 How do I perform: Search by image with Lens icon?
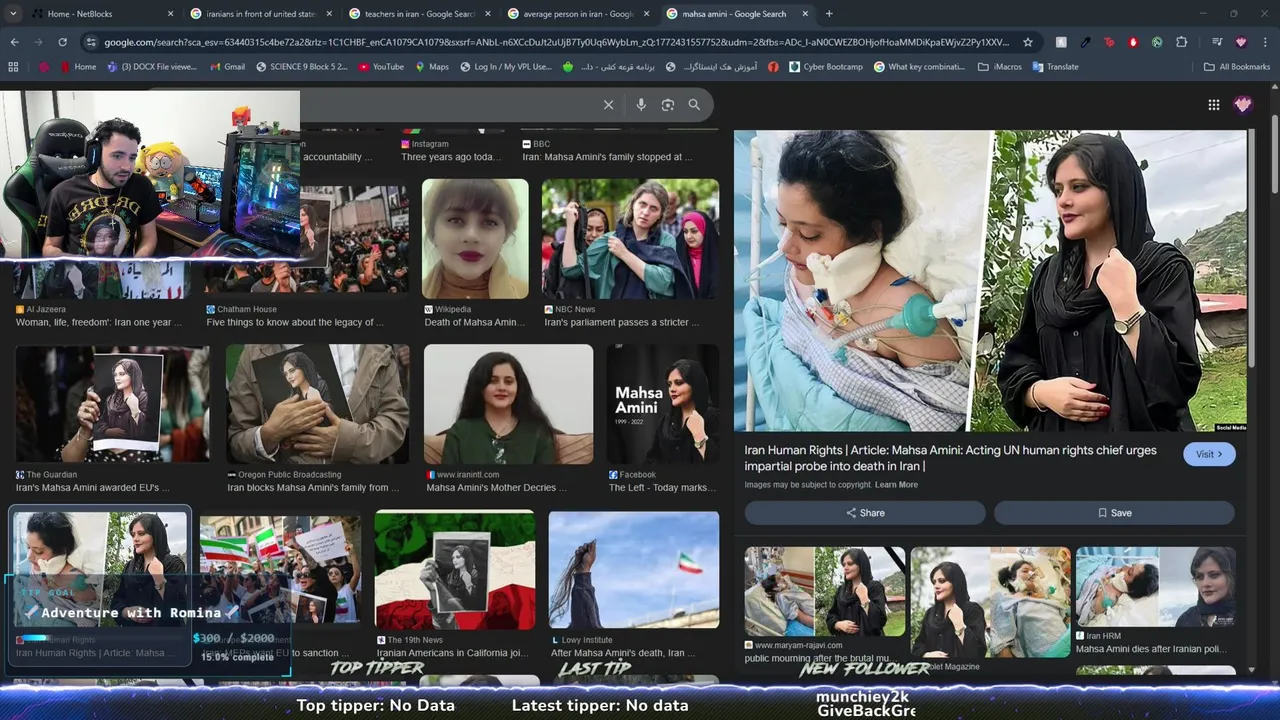668,105
